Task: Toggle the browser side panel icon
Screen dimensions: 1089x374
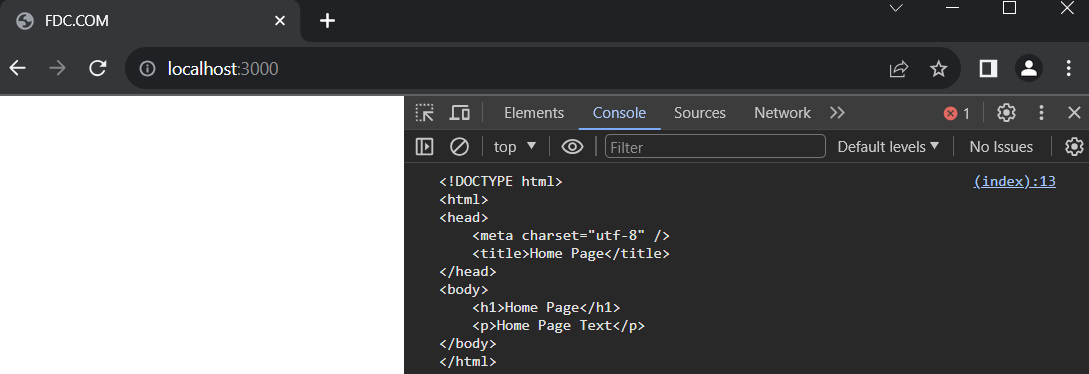Action: (x=988, y=68)
